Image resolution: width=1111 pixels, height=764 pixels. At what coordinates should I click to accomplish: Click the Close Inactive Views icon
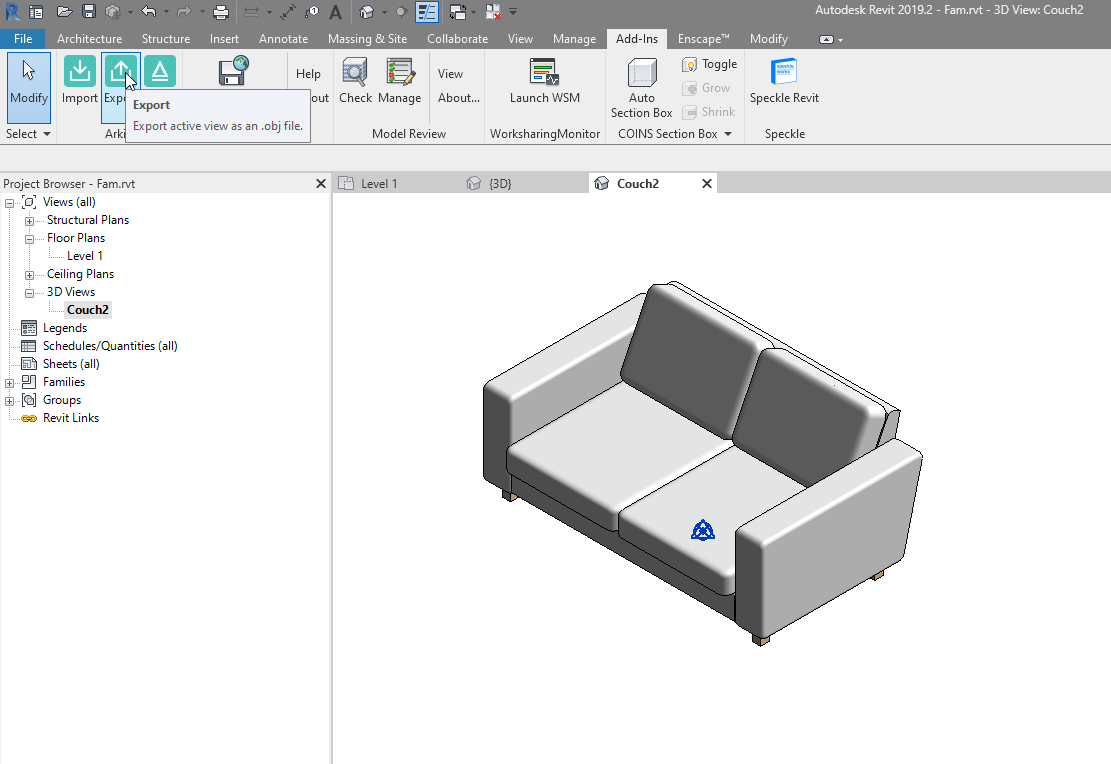(x=493, y=11)
